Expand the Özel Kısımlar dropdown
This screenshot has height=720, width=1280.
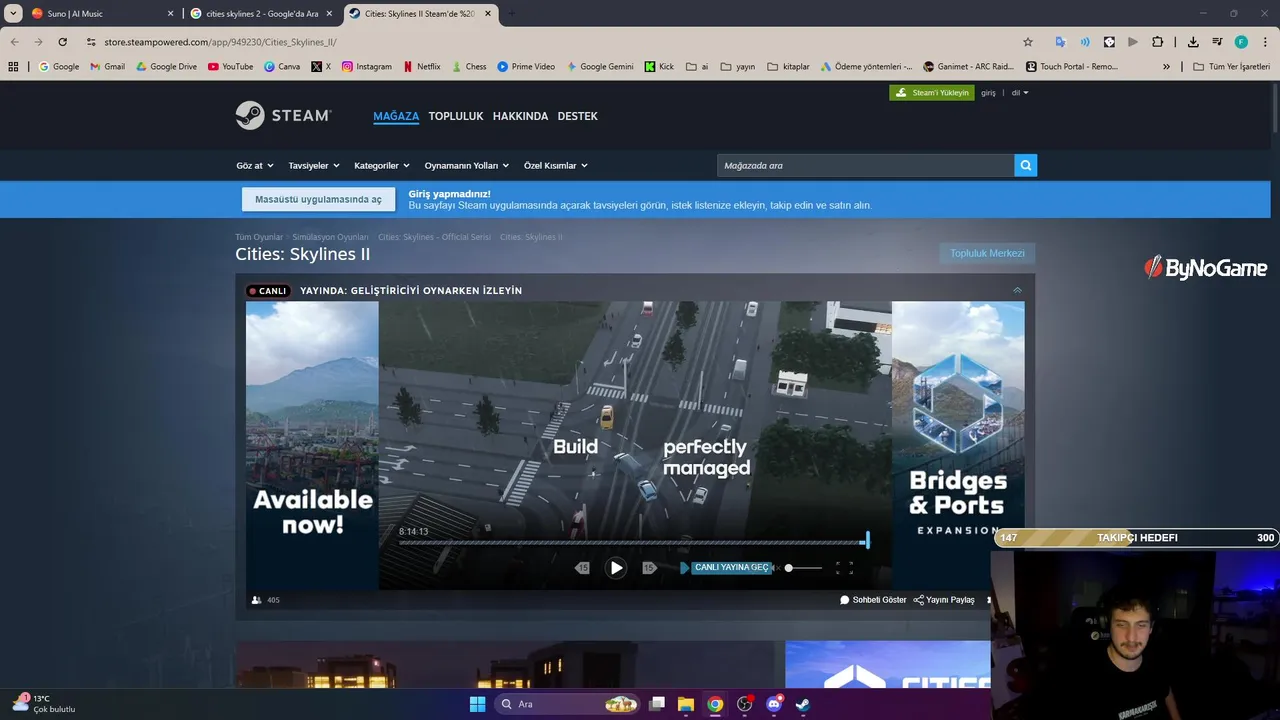556,165
